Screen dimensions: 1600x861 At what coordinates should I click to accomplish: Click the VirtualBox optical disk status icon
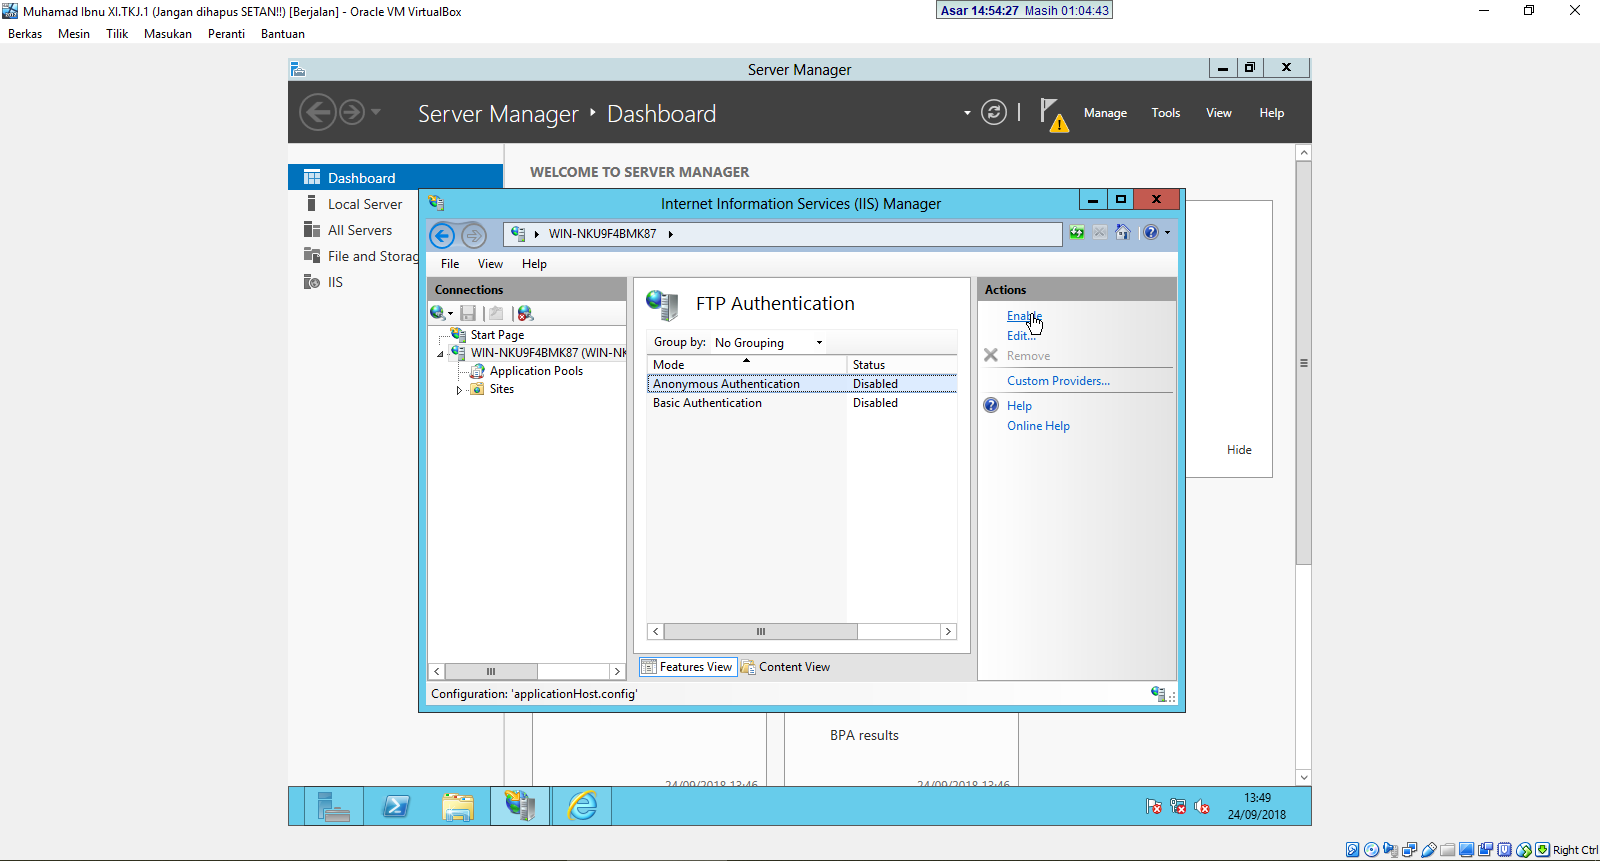(1372, 850)
